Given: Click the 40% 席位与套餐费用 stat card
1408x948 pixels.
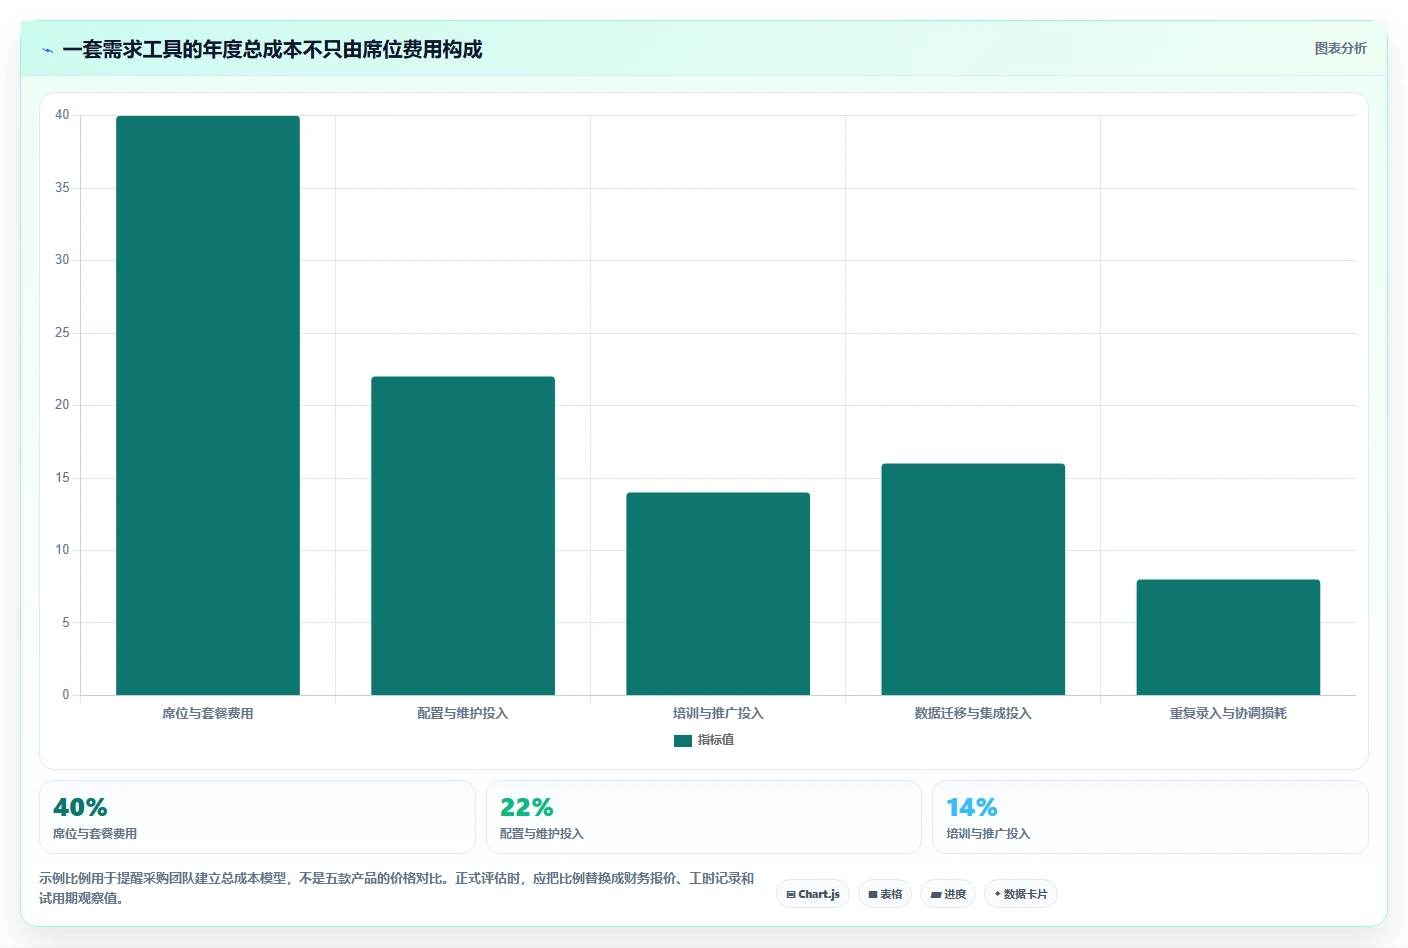Looking at the screenshot, I should (257, 817).
